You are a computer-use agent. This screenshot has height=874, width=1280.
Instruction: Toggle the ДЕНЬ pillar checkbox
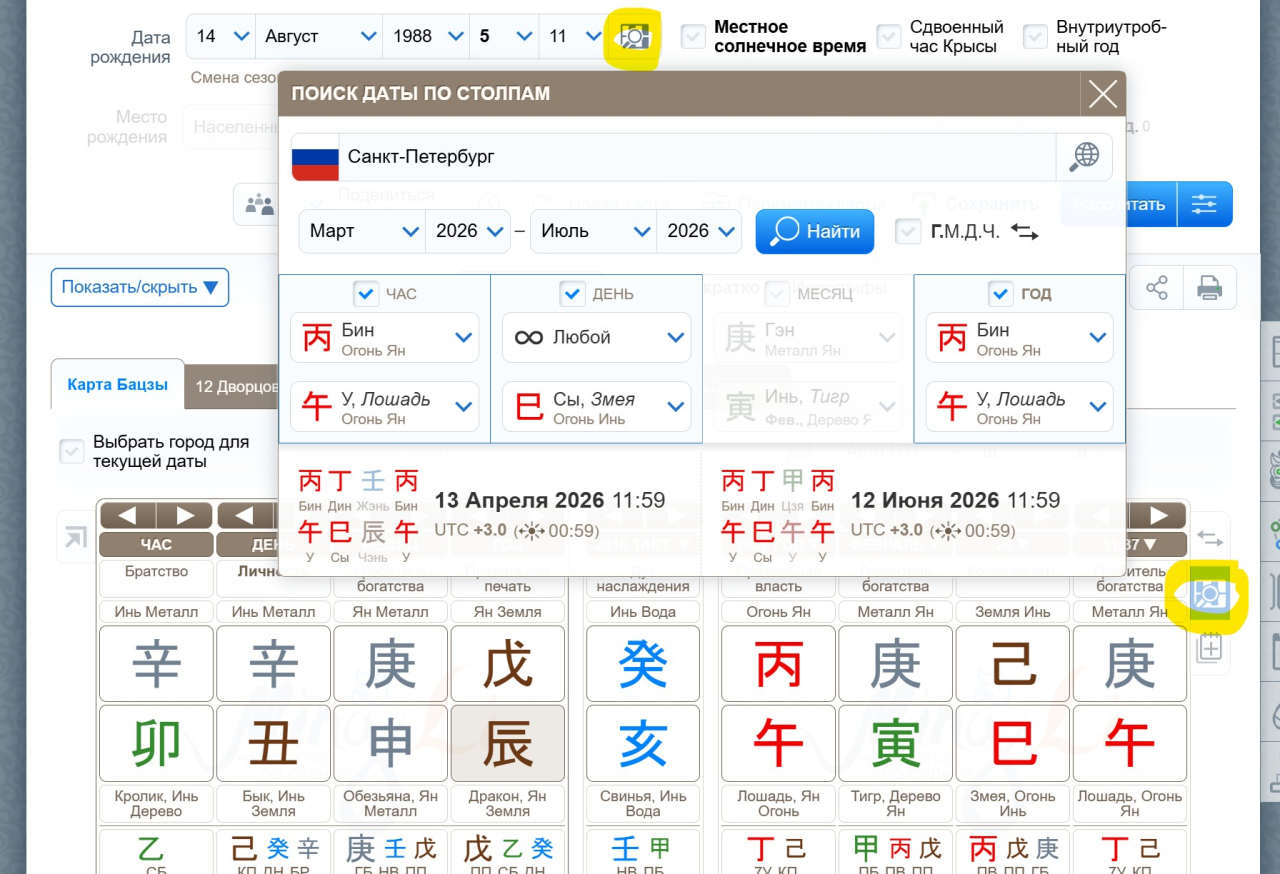tap(572, 294)
